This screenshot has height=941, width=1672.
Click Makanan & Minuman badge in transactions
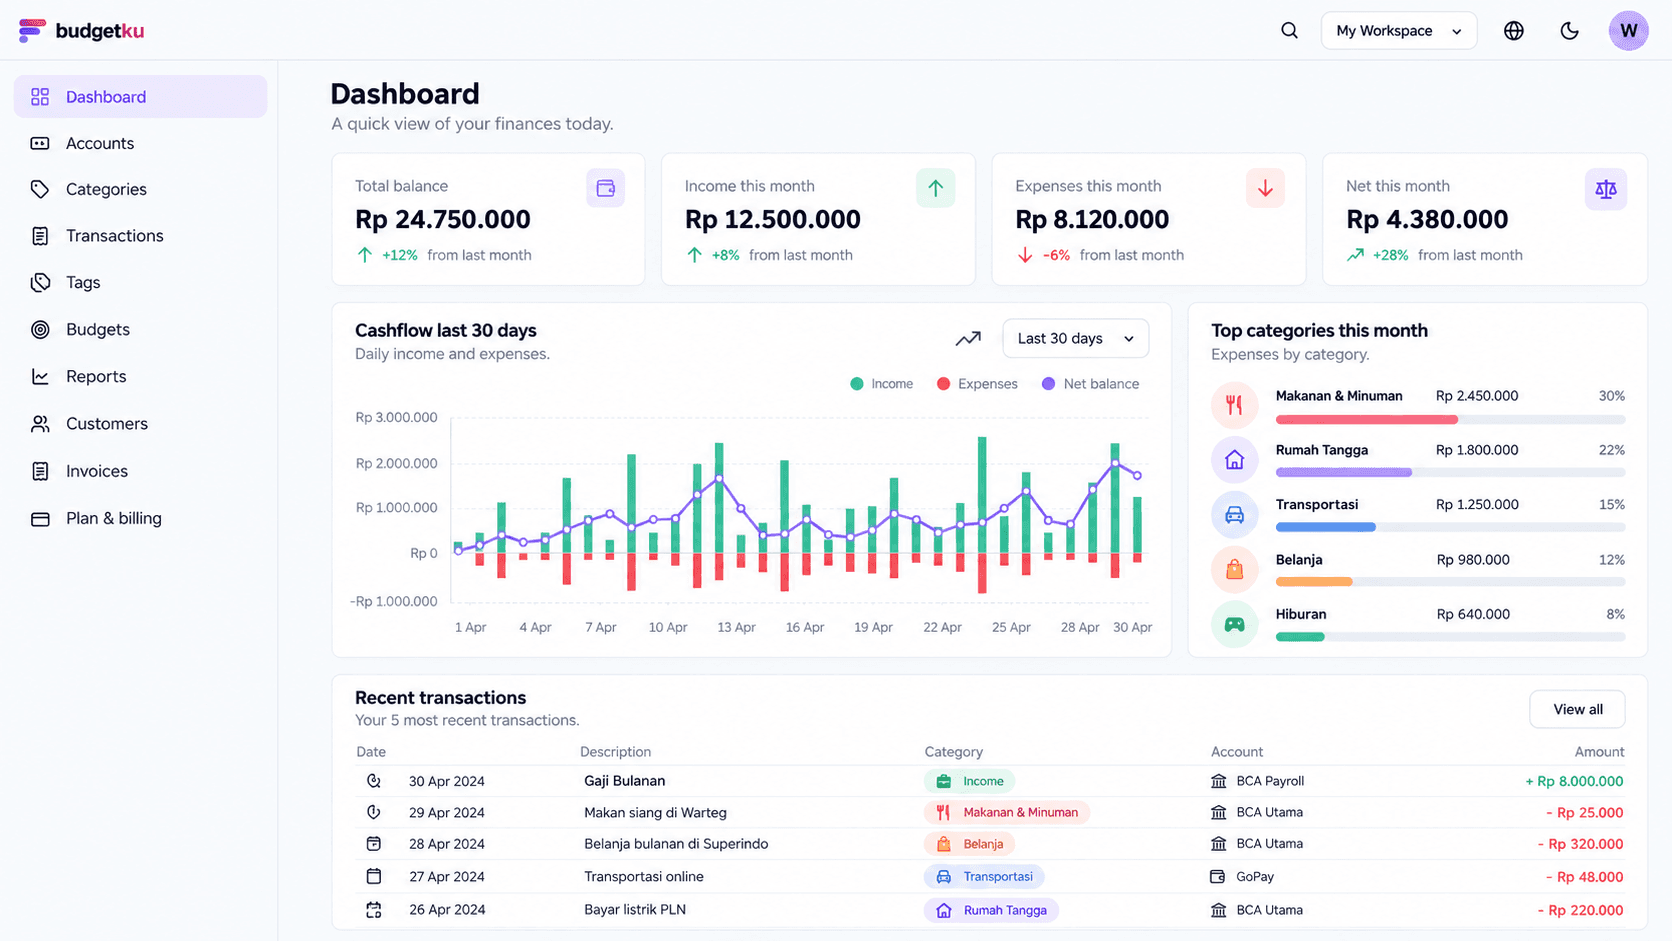1007,813
